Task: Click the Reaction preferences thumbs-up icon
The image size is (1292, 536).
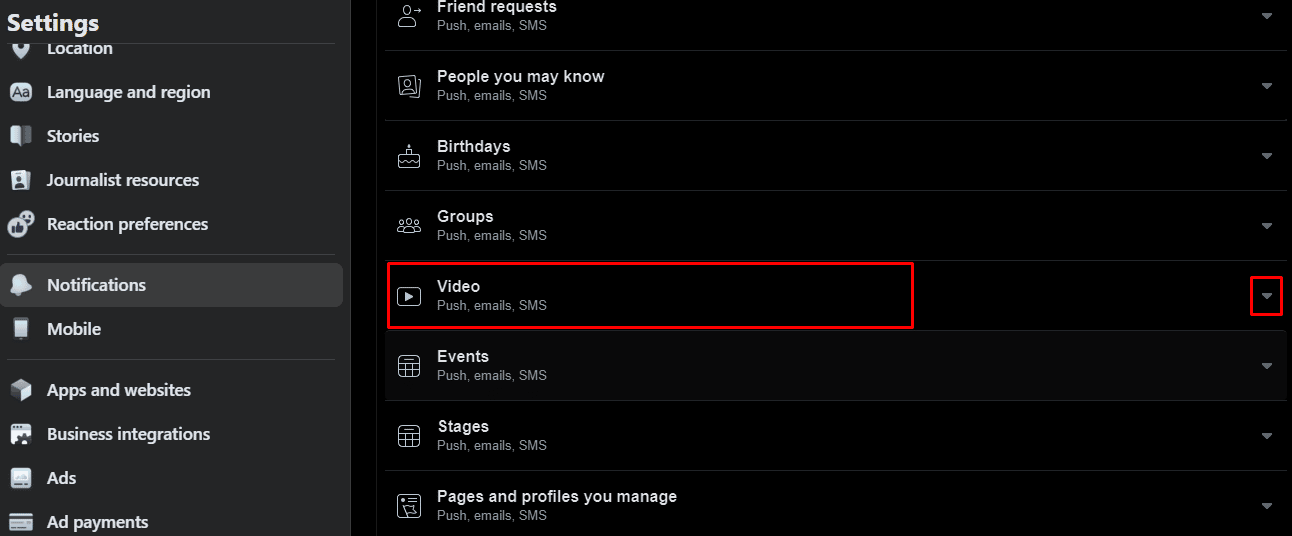Action: 21,224
